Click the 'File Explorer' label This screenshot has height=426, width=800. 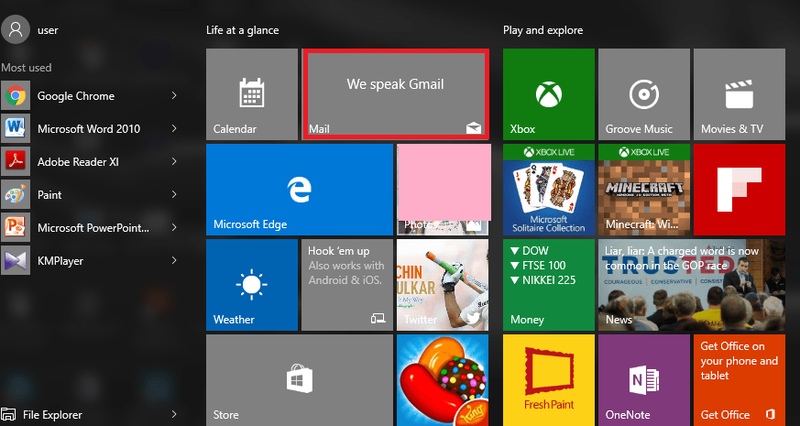(x=53, y=415)
